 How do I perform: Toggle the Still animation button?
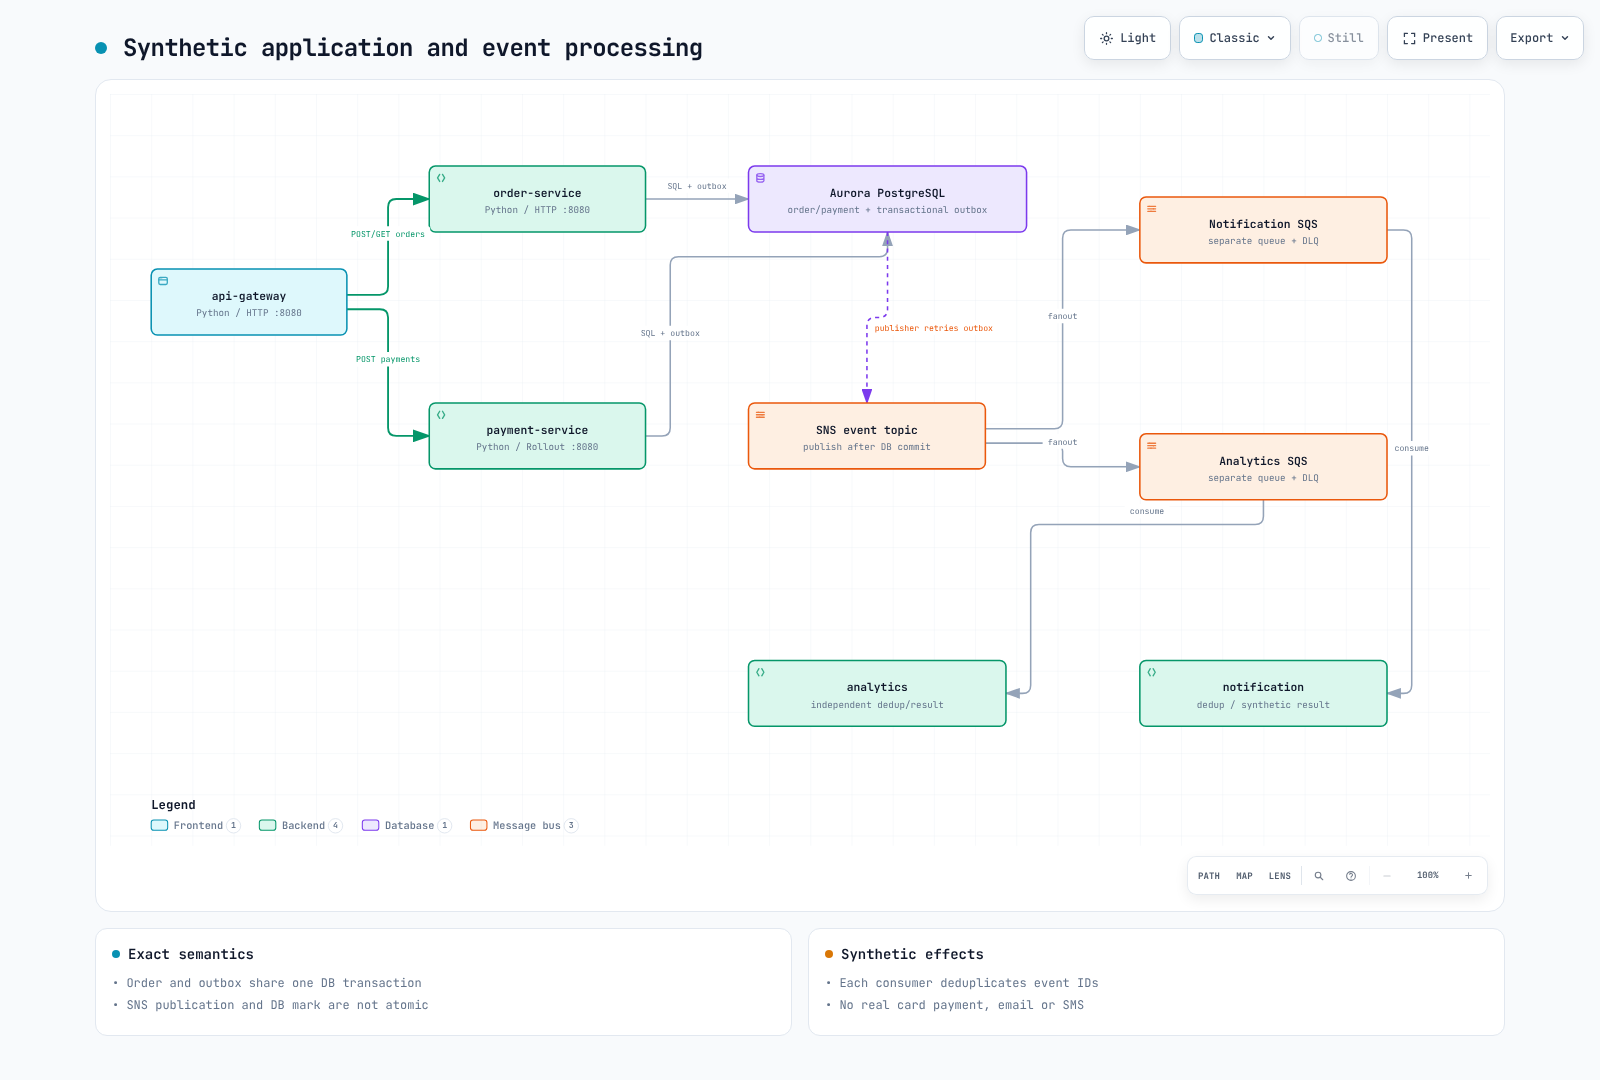(x=1338, y=38)
